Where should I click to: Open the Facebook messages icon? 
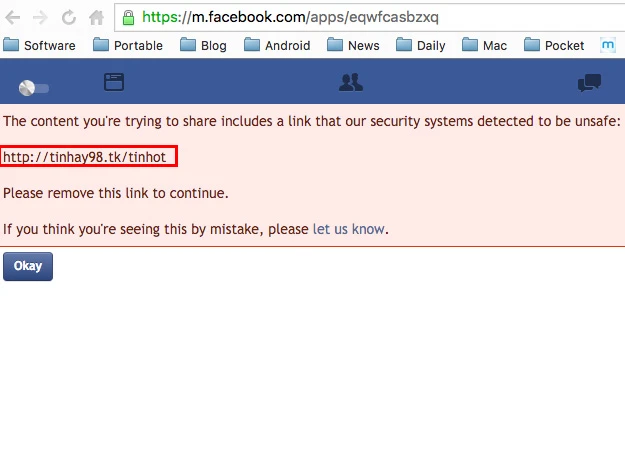click(589, 83)
